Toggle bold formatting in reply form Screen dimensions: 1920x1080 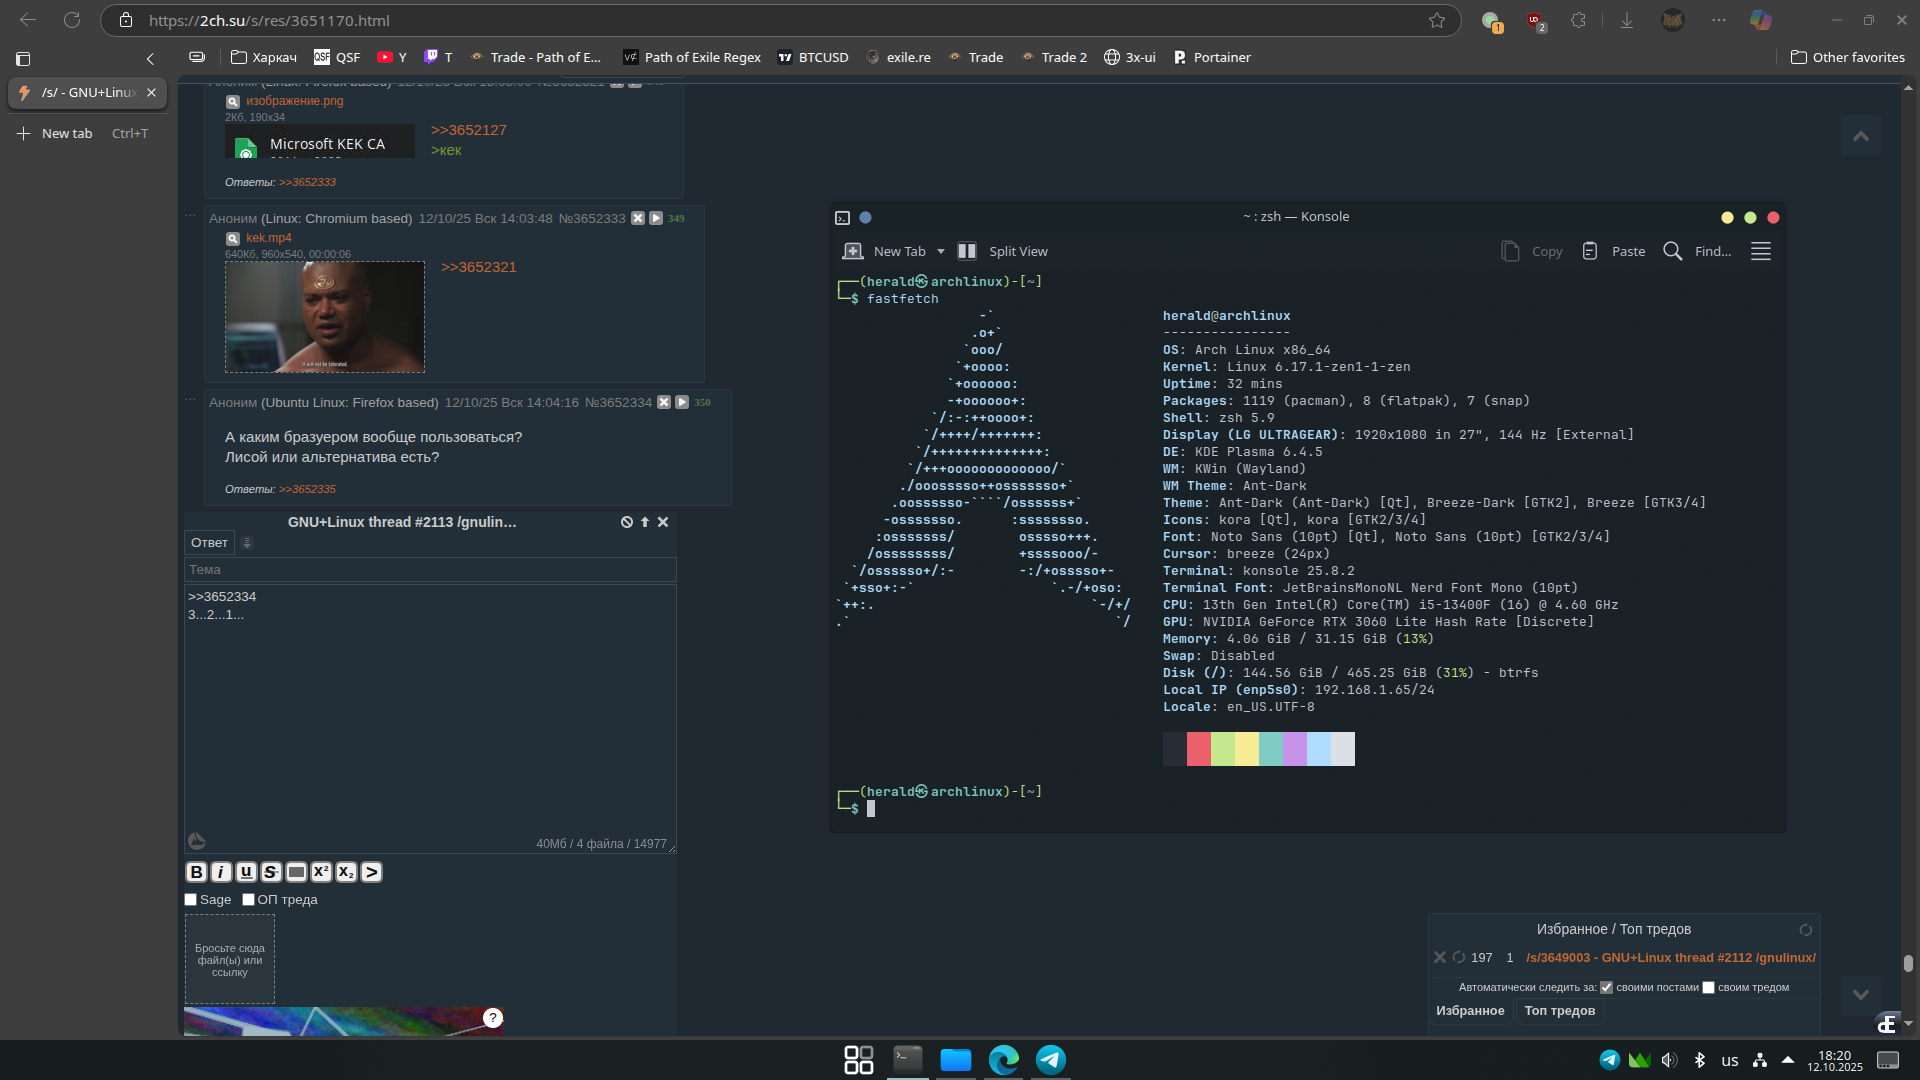[x=196, y=872]
